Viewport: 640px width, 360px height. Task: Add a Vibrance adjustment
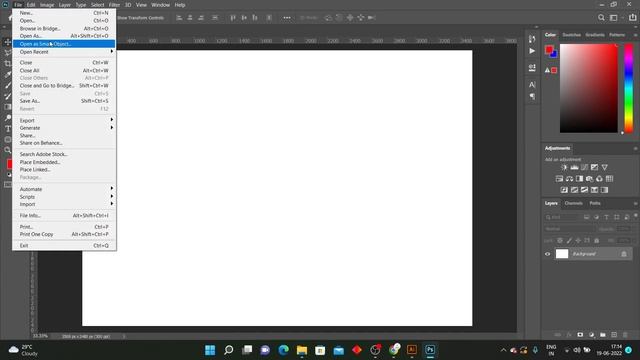click(604, 167)
